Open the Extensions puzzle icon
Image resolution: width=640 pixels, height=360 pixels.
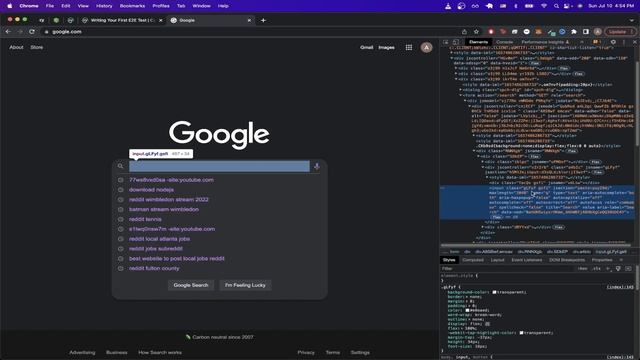pos(574,31)
